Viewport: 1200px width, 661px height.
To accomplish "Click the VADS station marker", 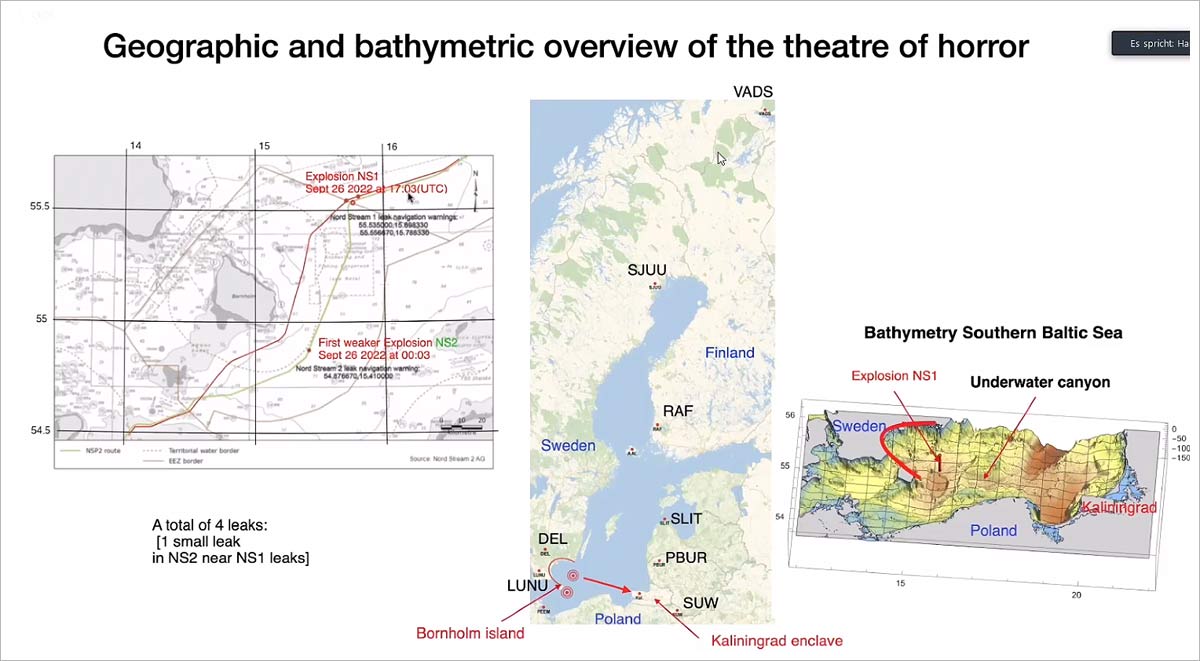I will coord(763,113).
